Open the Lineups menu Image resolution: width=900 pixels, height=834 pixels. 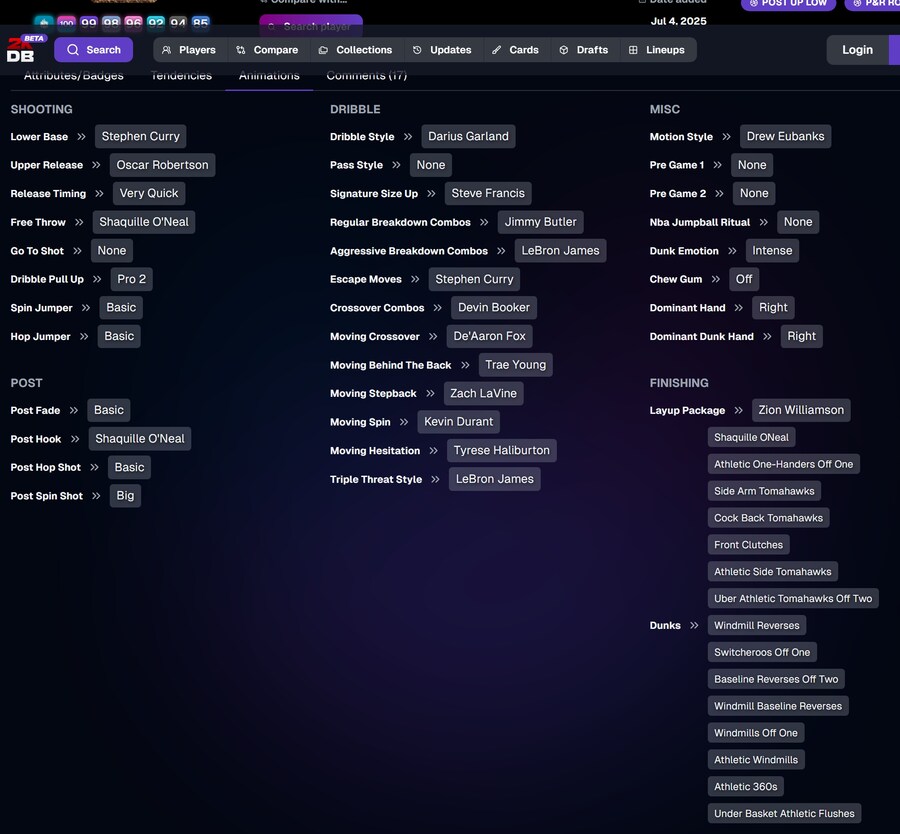pos(657,50)
